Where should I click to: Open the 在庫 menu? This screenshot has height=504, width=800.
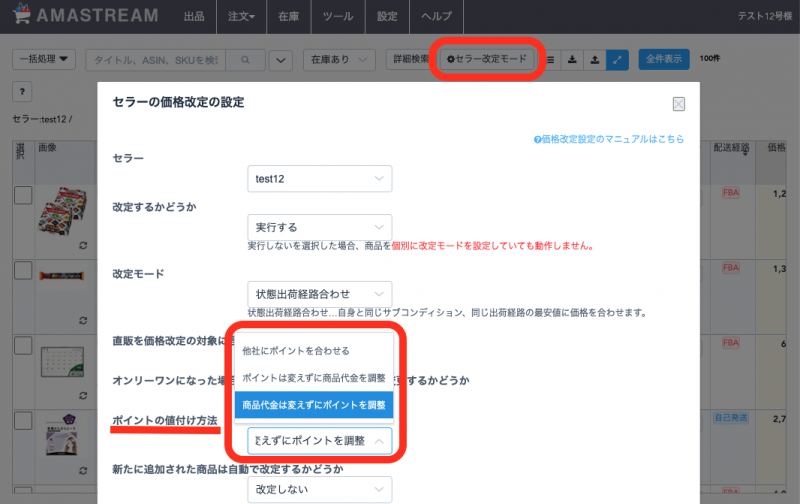click(x=288, y=16)
